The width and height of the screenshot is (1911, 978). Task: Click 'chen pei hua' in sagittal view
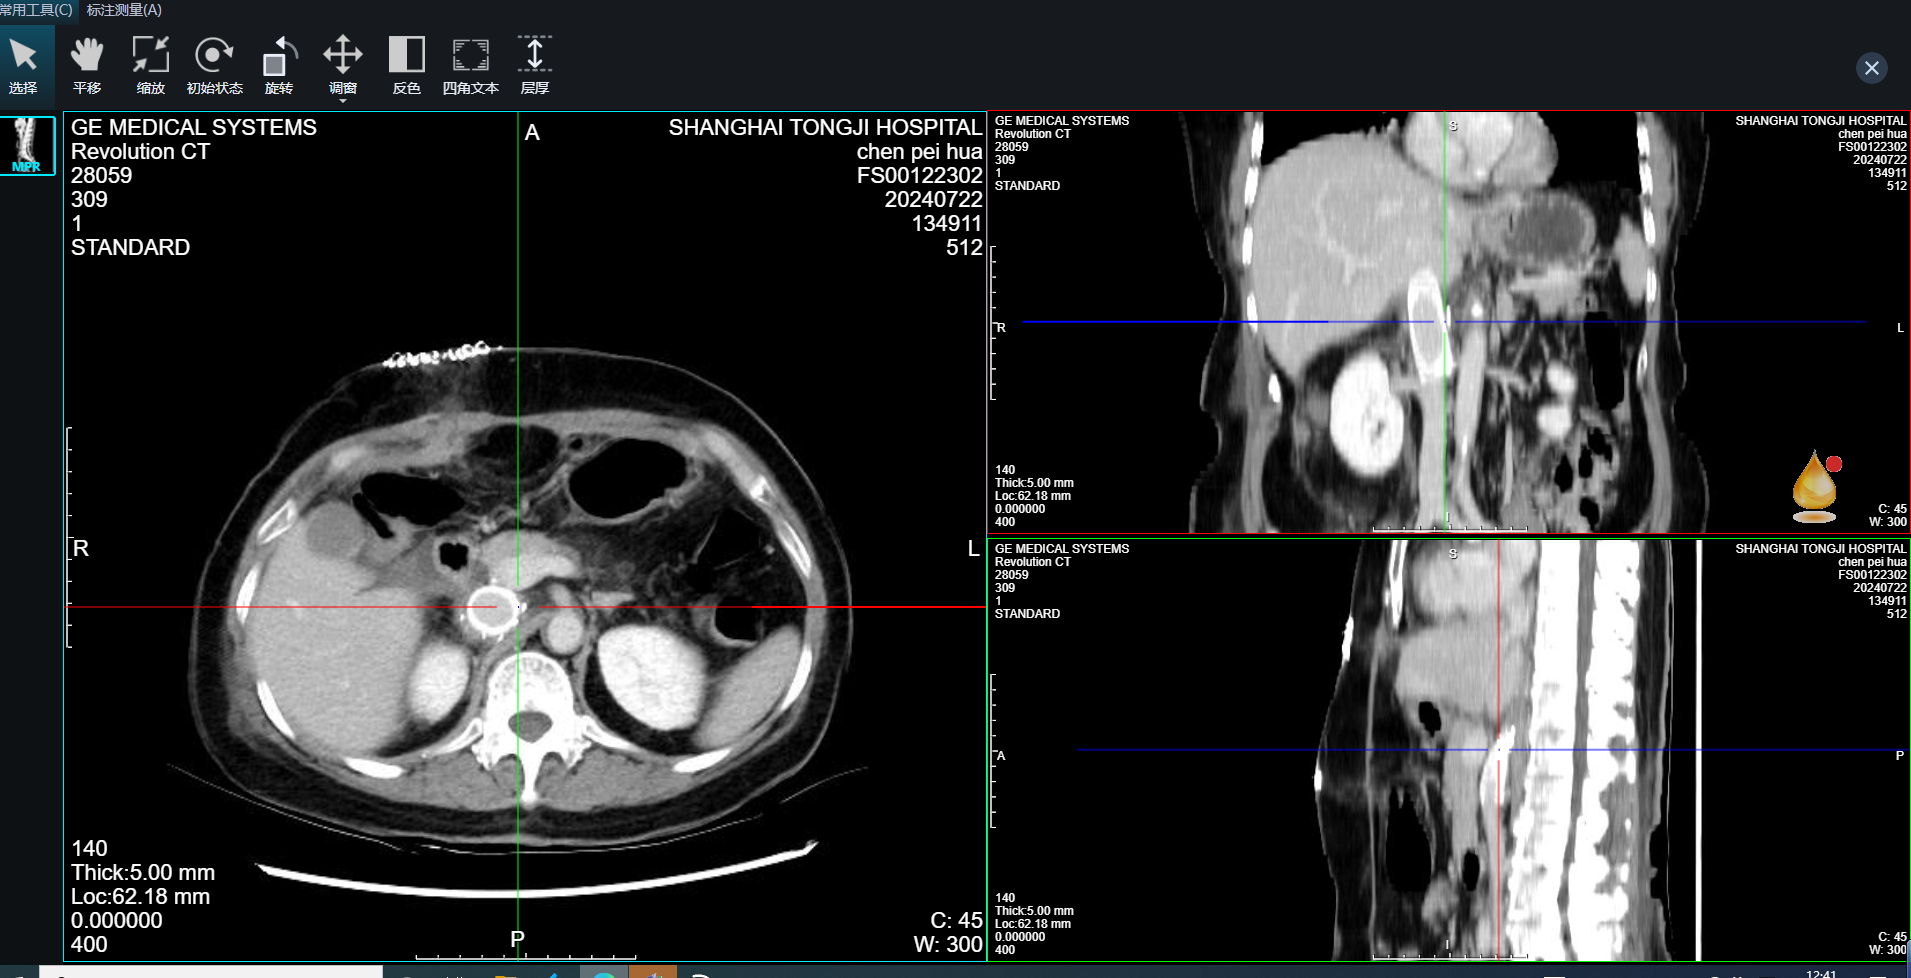(1872, 562)
